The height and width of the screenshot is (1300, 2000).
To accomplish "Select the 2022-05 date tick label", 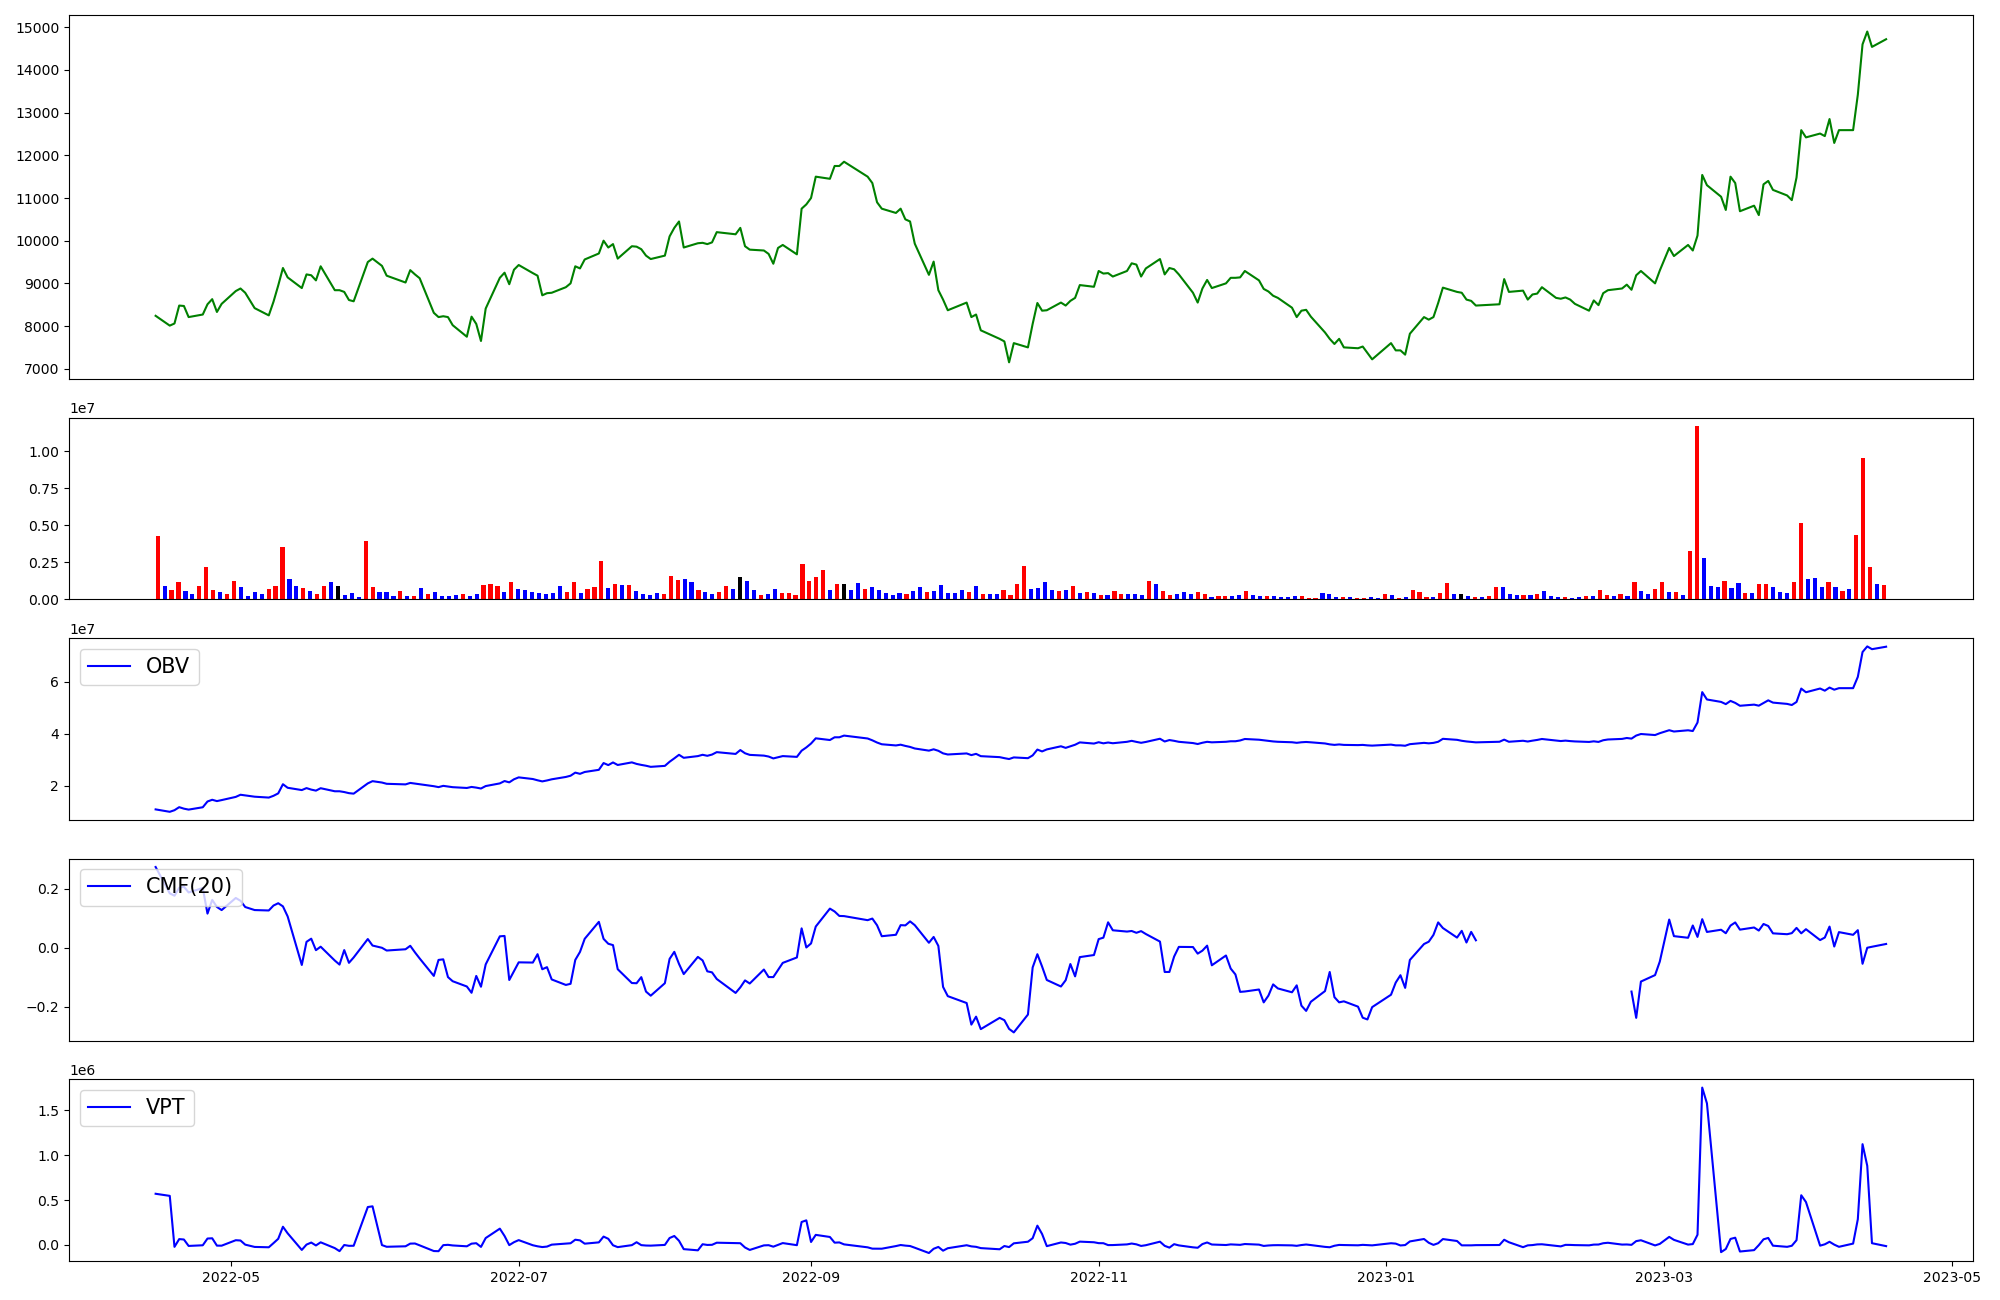I will point(231,1276).
